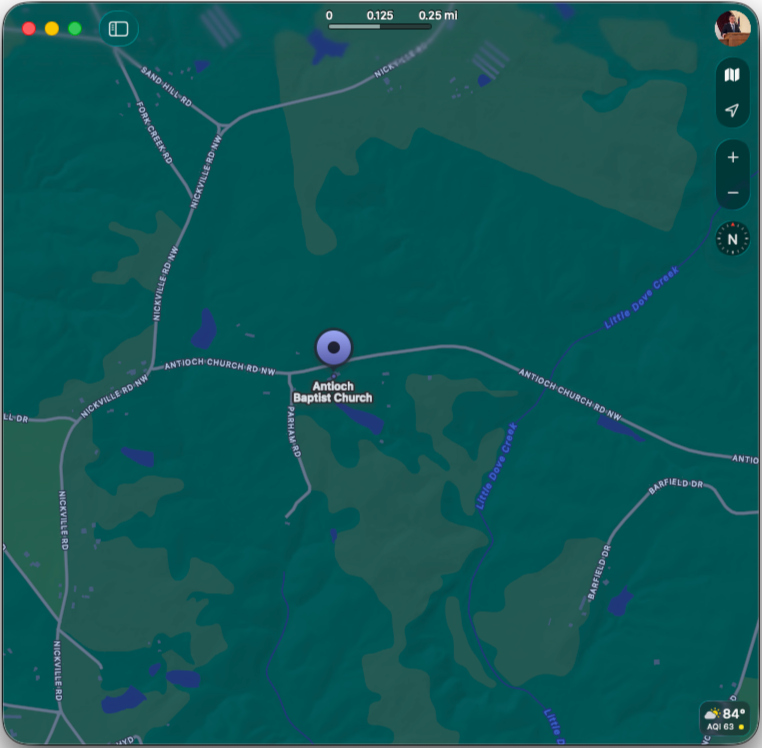Viewport: 762px width, 748px height.
Task: Minimize the Maps window with yellow button
Action: pos(52,29)
